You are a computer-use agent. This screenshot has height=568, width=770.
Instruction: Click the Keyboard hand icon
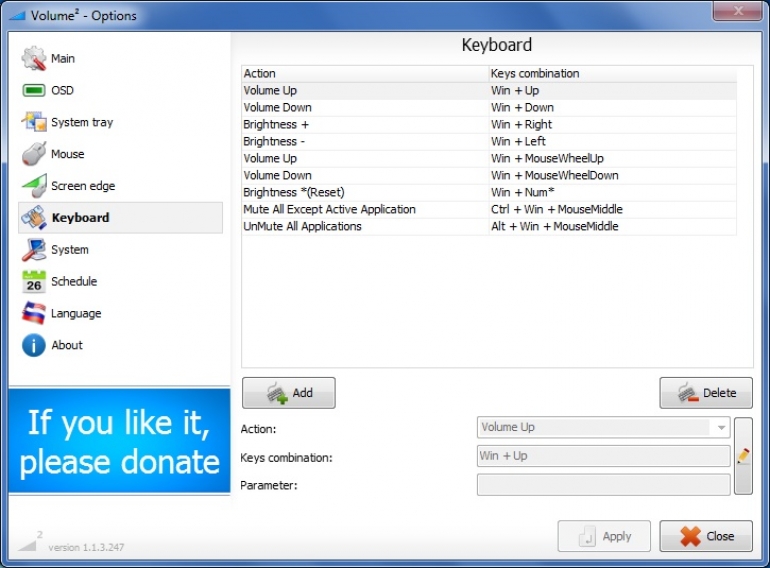tap(34, 217)
